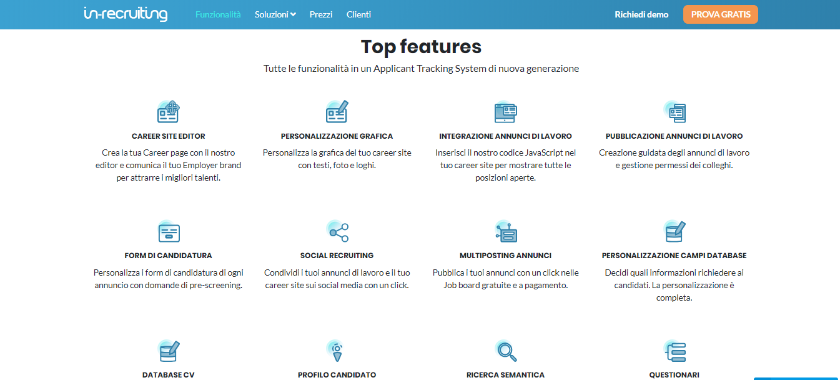
Task: Click the 'Tutte le funzionalità' subtitle text
Action: (x=421, y=69)
